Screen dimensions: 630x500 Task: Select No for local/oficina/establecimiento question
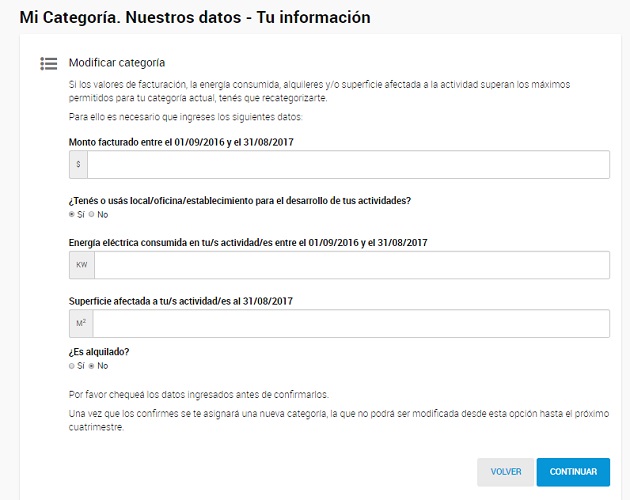[x=92, y=214]
